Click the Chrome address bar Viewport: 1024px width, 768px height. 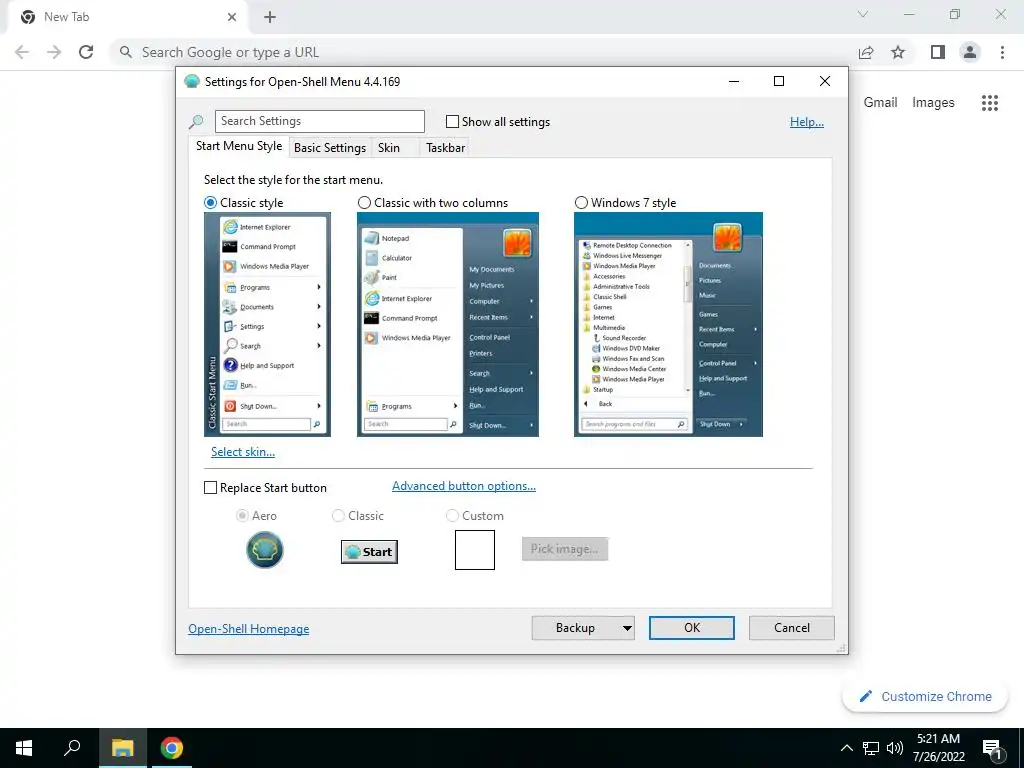[x=483, y=52]
